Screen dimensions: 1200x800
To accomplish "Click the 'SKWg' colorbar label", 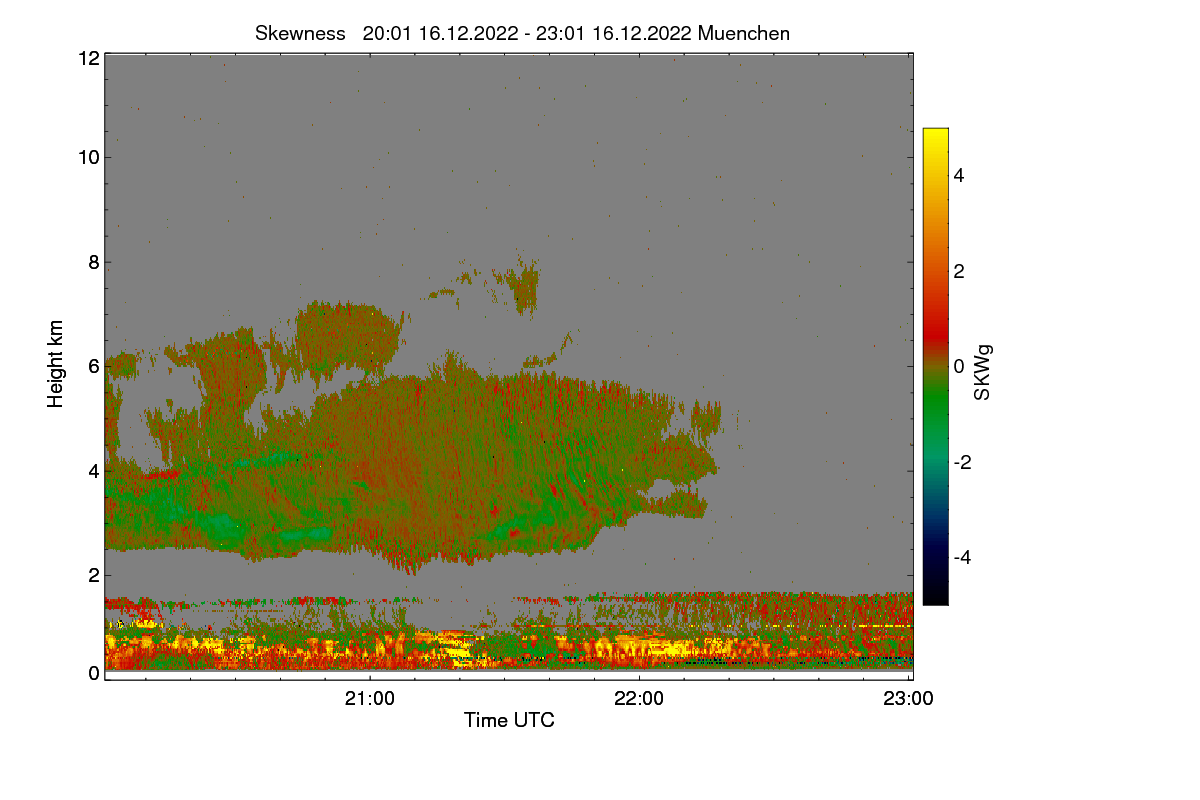I will [983, 373].
